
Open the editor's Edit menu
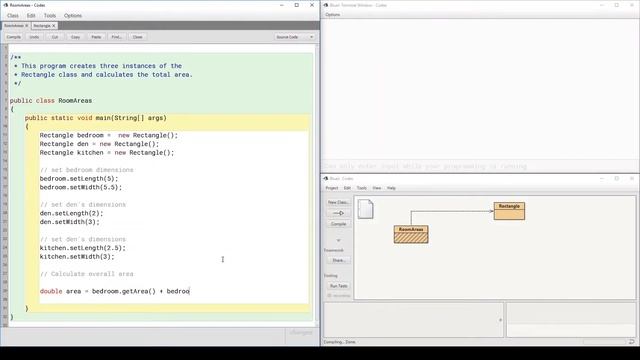pos(31,16)
